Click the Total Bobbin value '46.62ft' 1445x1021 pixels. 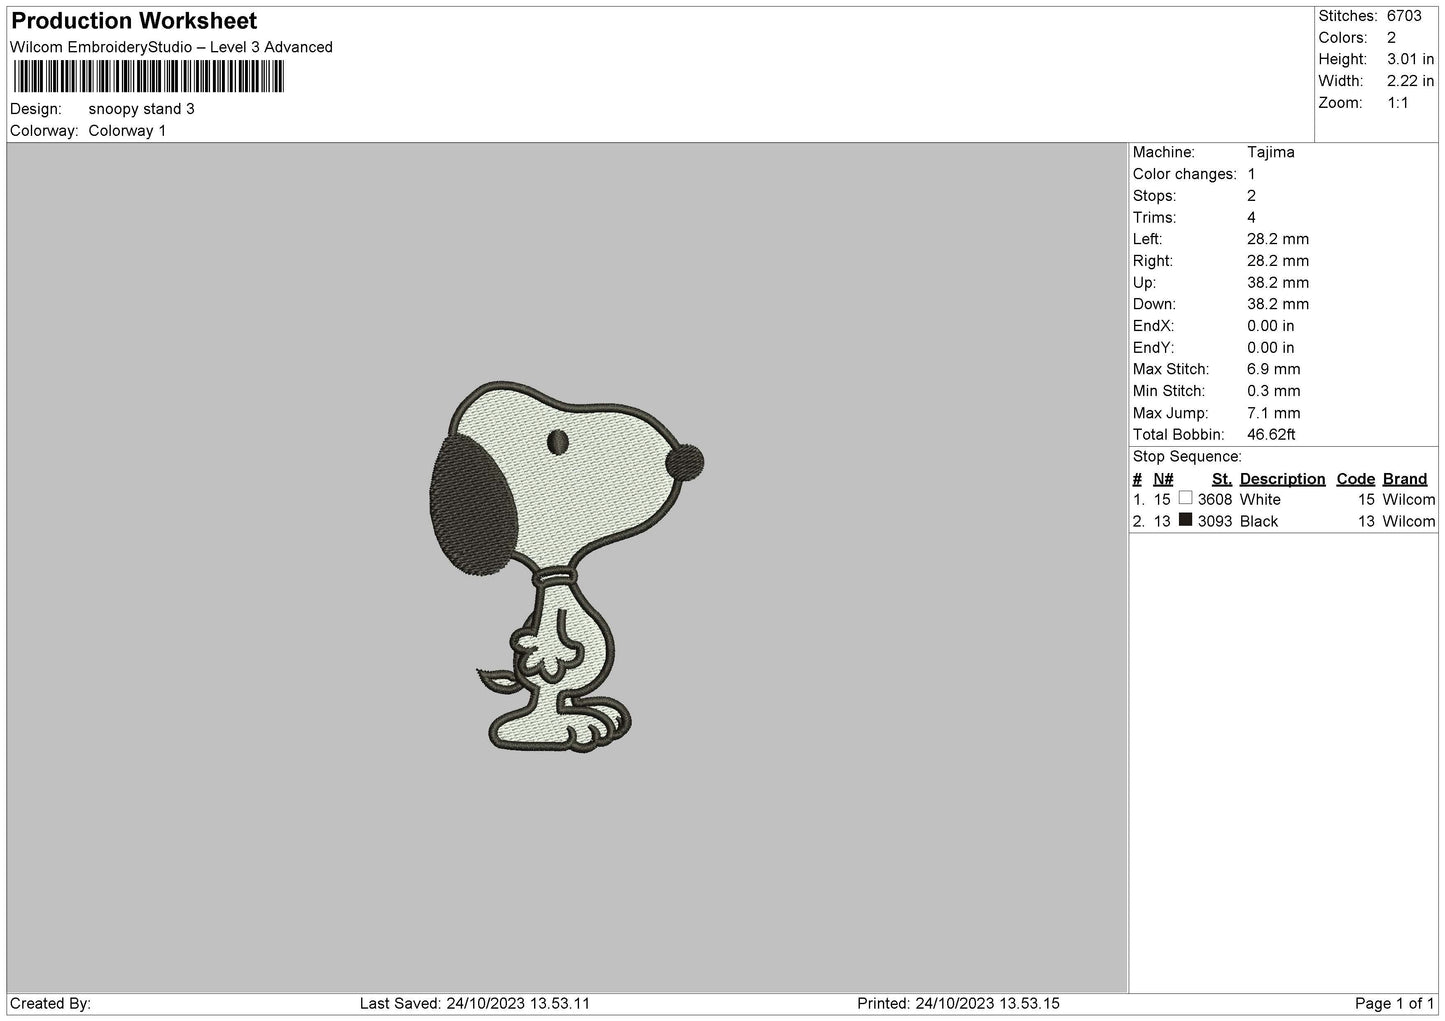tap(1272, 435)
